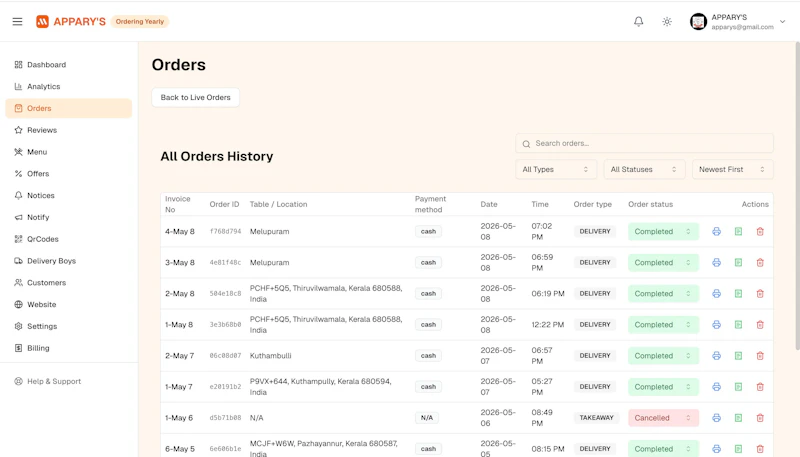
Task: Print order 3-May 8
Action: (x=716, y=263)
